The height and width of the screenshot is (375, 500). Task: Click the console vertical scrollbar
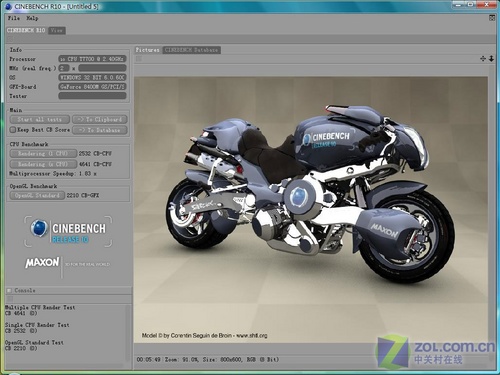128,333
